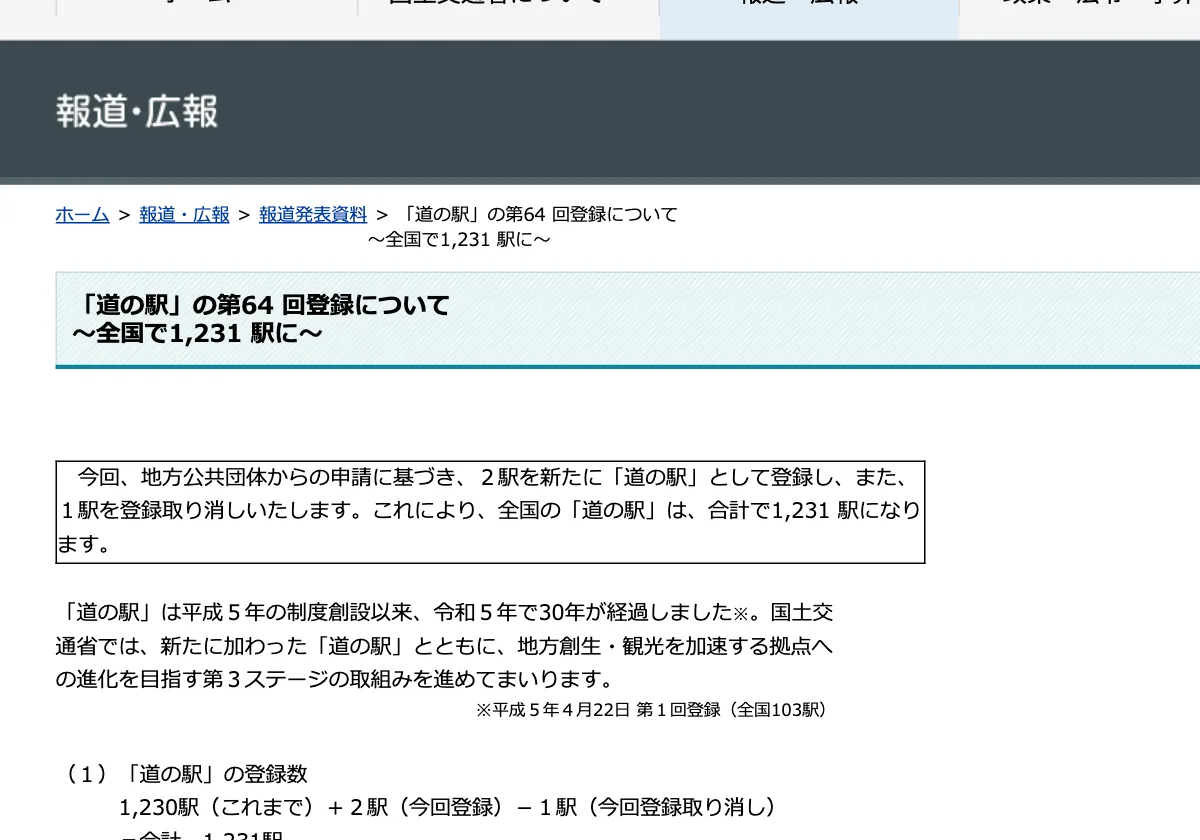Click the 報道・広報 heading in the dark banner
Image resolution: width=1200 pixels, height=840 pixels.
(137, 111)
